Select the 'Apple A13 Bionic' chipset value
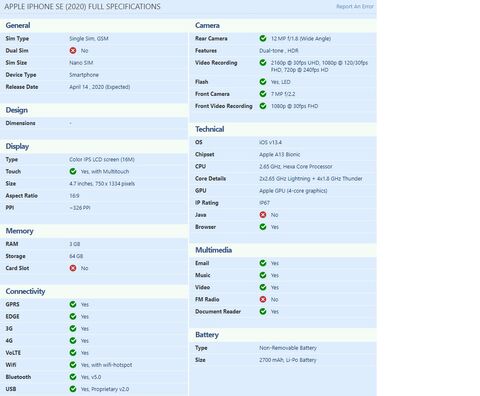480x396 pixels. (280, 154)
